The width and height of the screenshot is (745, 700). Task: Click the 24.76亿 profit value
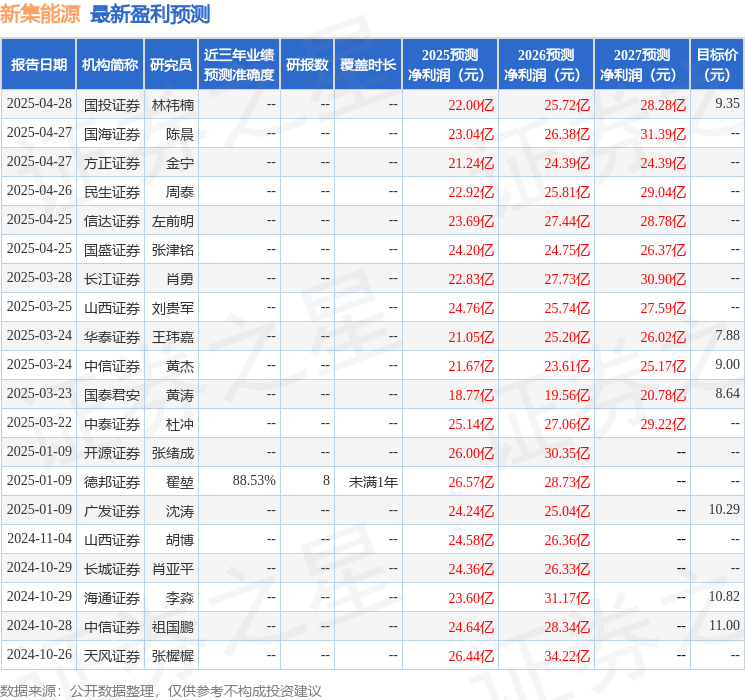471,308
